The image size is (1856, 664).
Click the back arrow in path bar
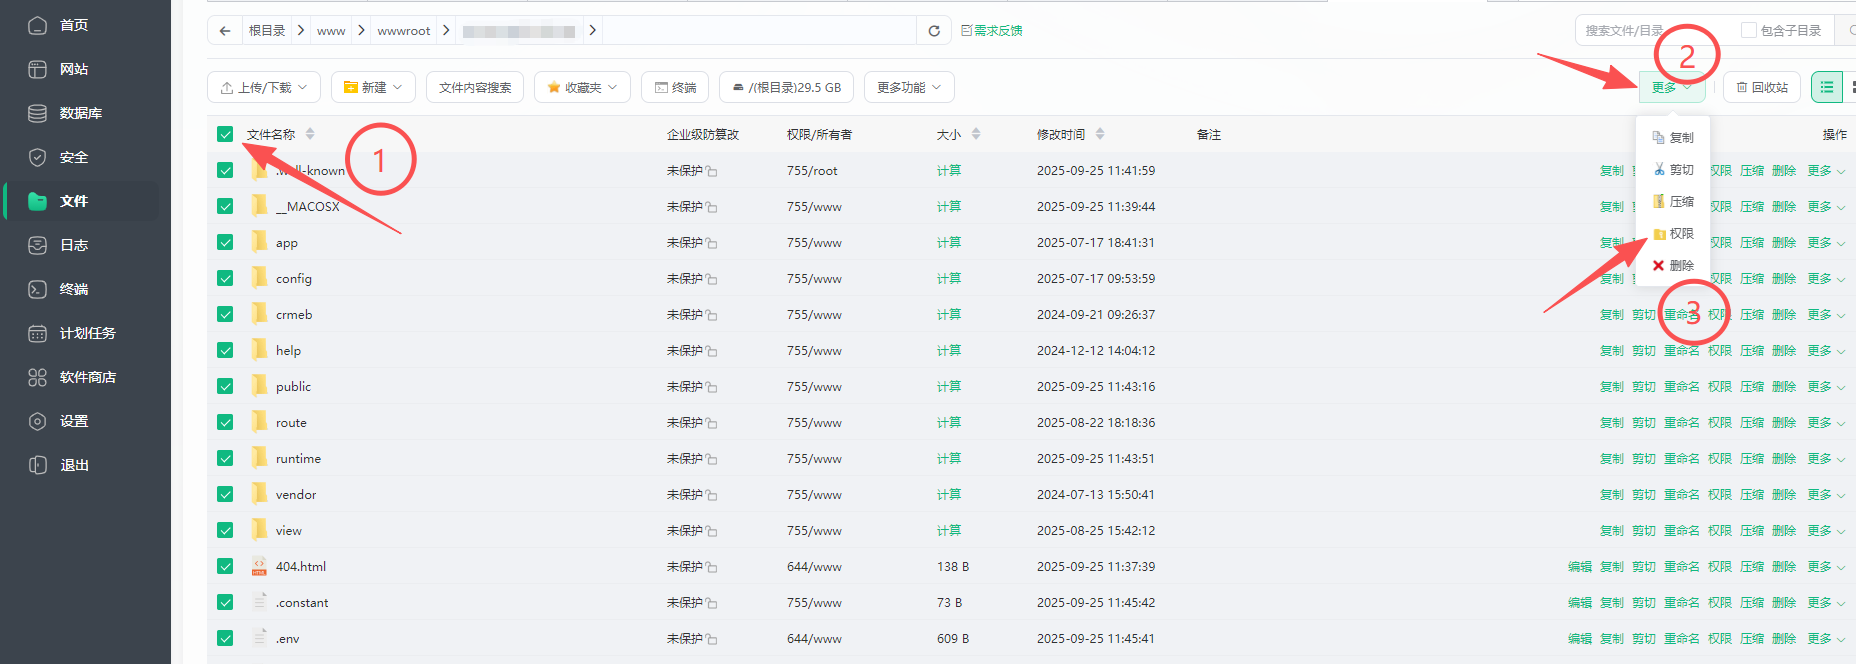(x=225, y=31)
